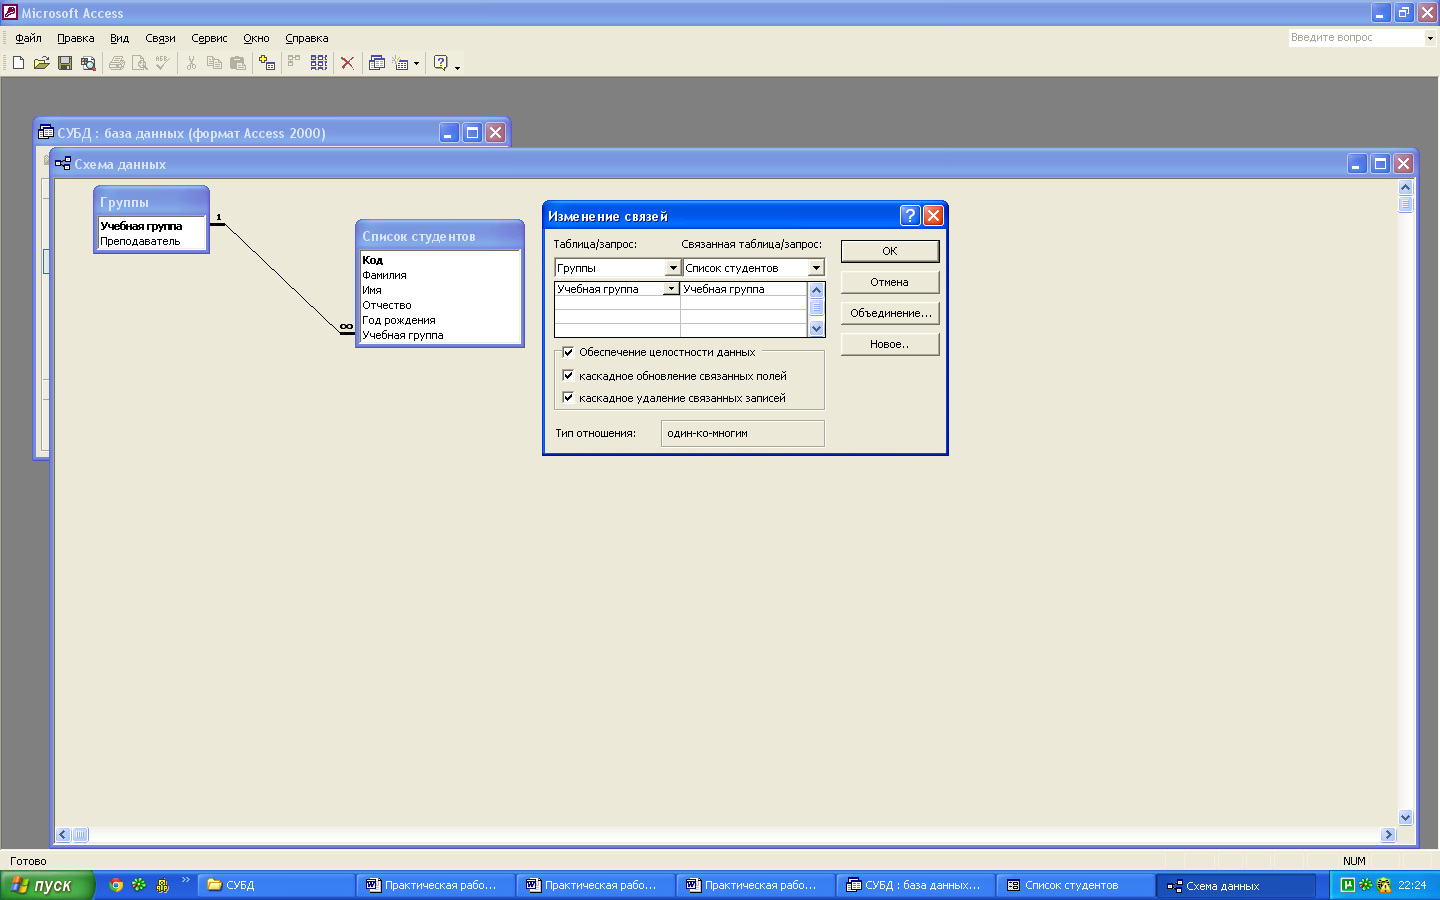Click the Open folder toolbar icon
Screen dimensions: 1440x900
[41, 63]
